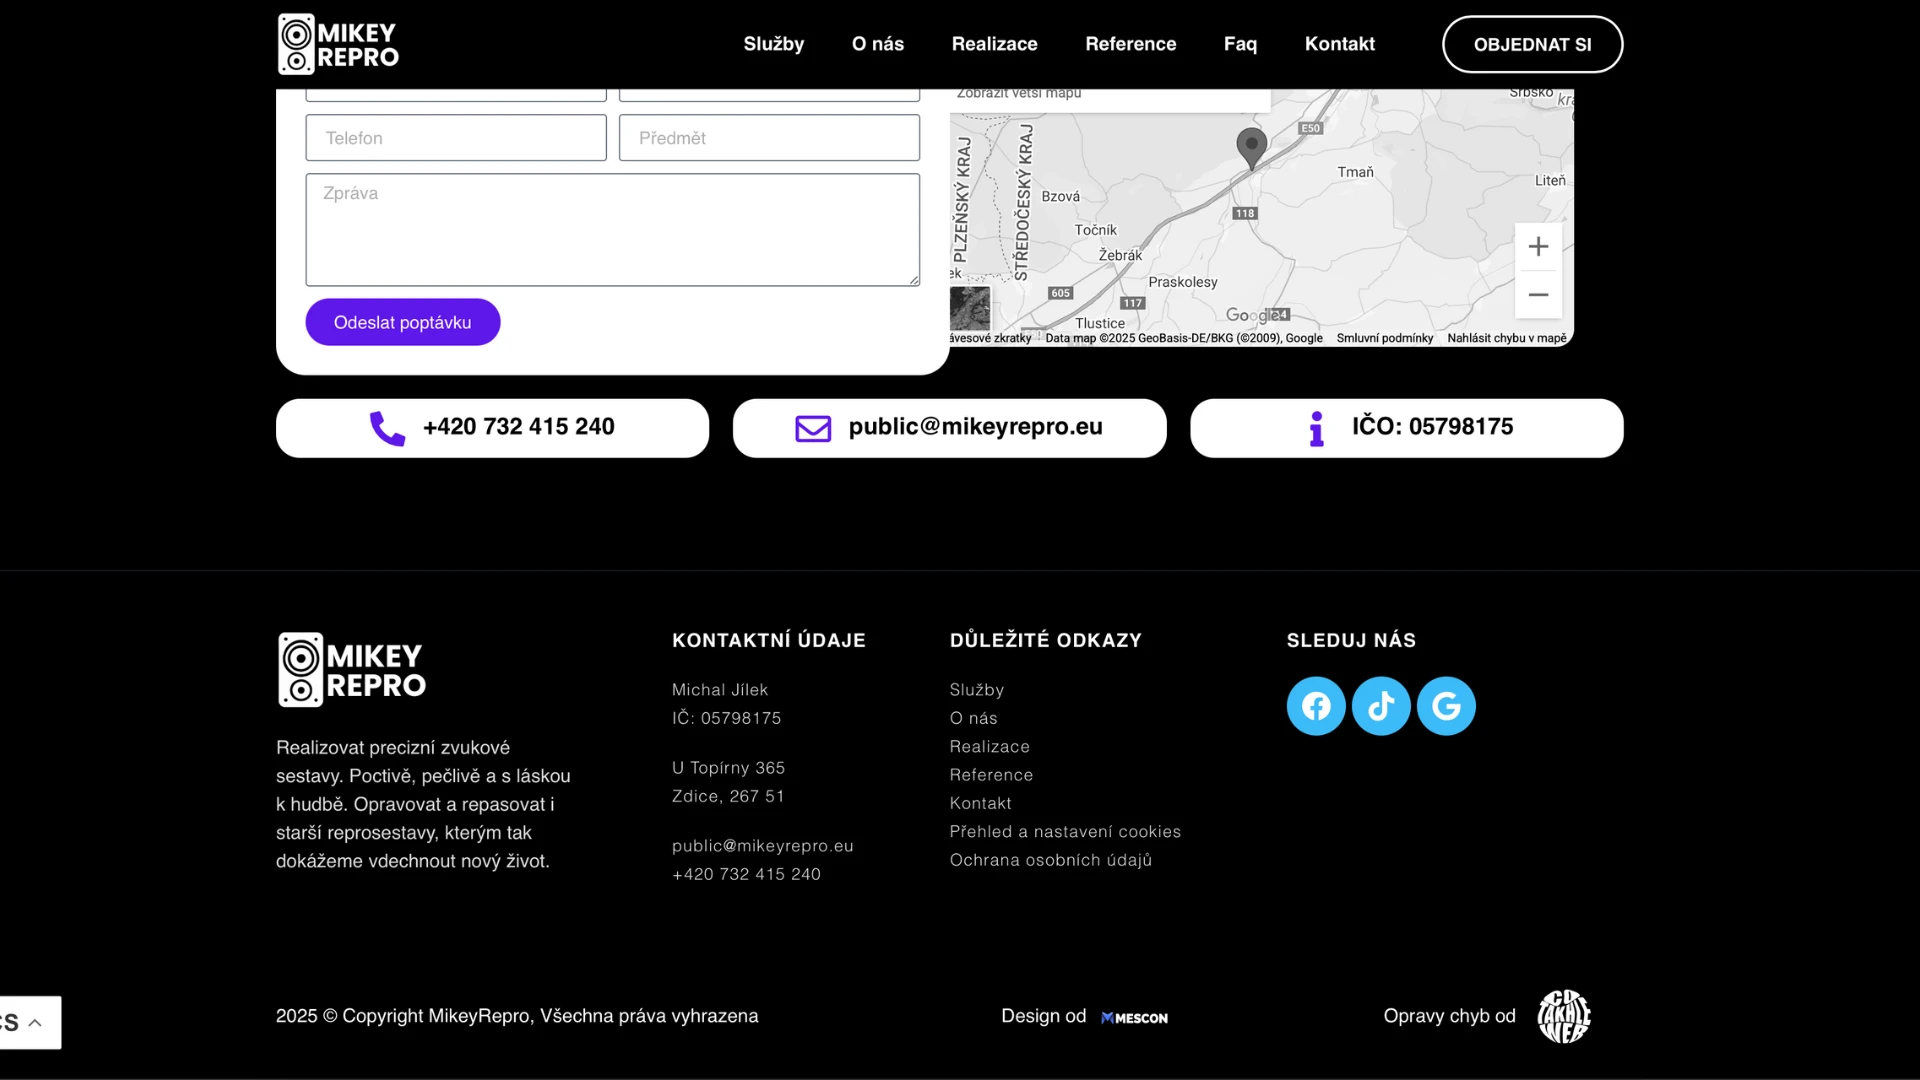Click into the Zpráva message textarea
Screen dimensions: 1920x1080
[x=612, y=230]
